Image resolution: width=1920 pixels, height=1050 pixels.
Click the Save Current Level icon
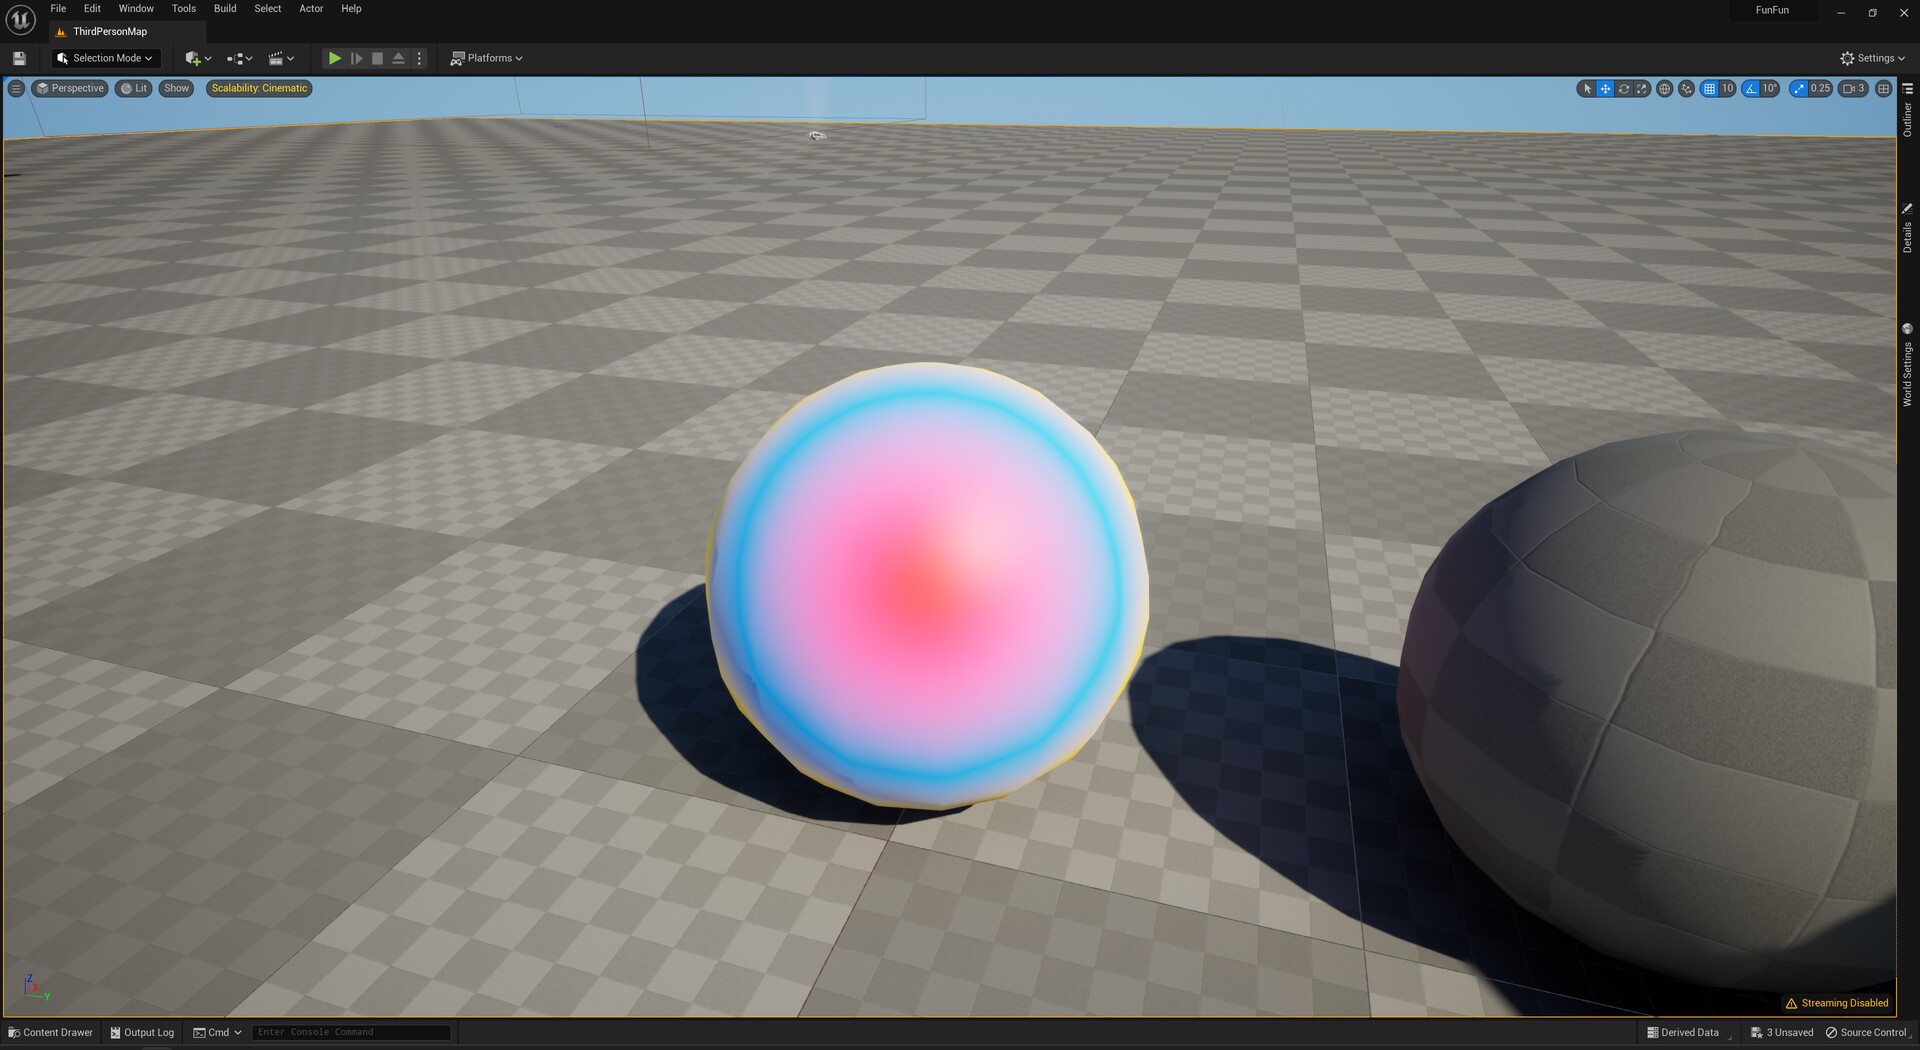18,57
